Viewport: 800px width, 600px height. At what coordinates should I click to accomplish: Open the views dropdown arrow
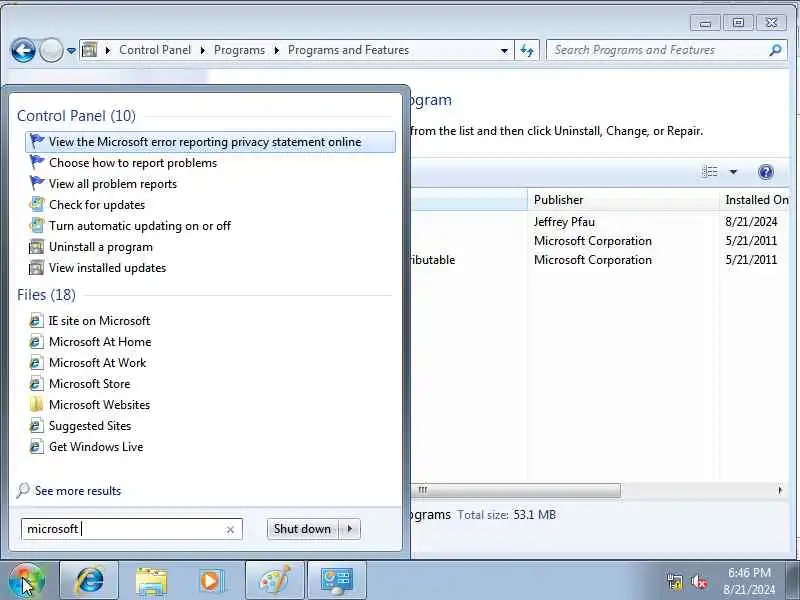click(x=733, y=172)
